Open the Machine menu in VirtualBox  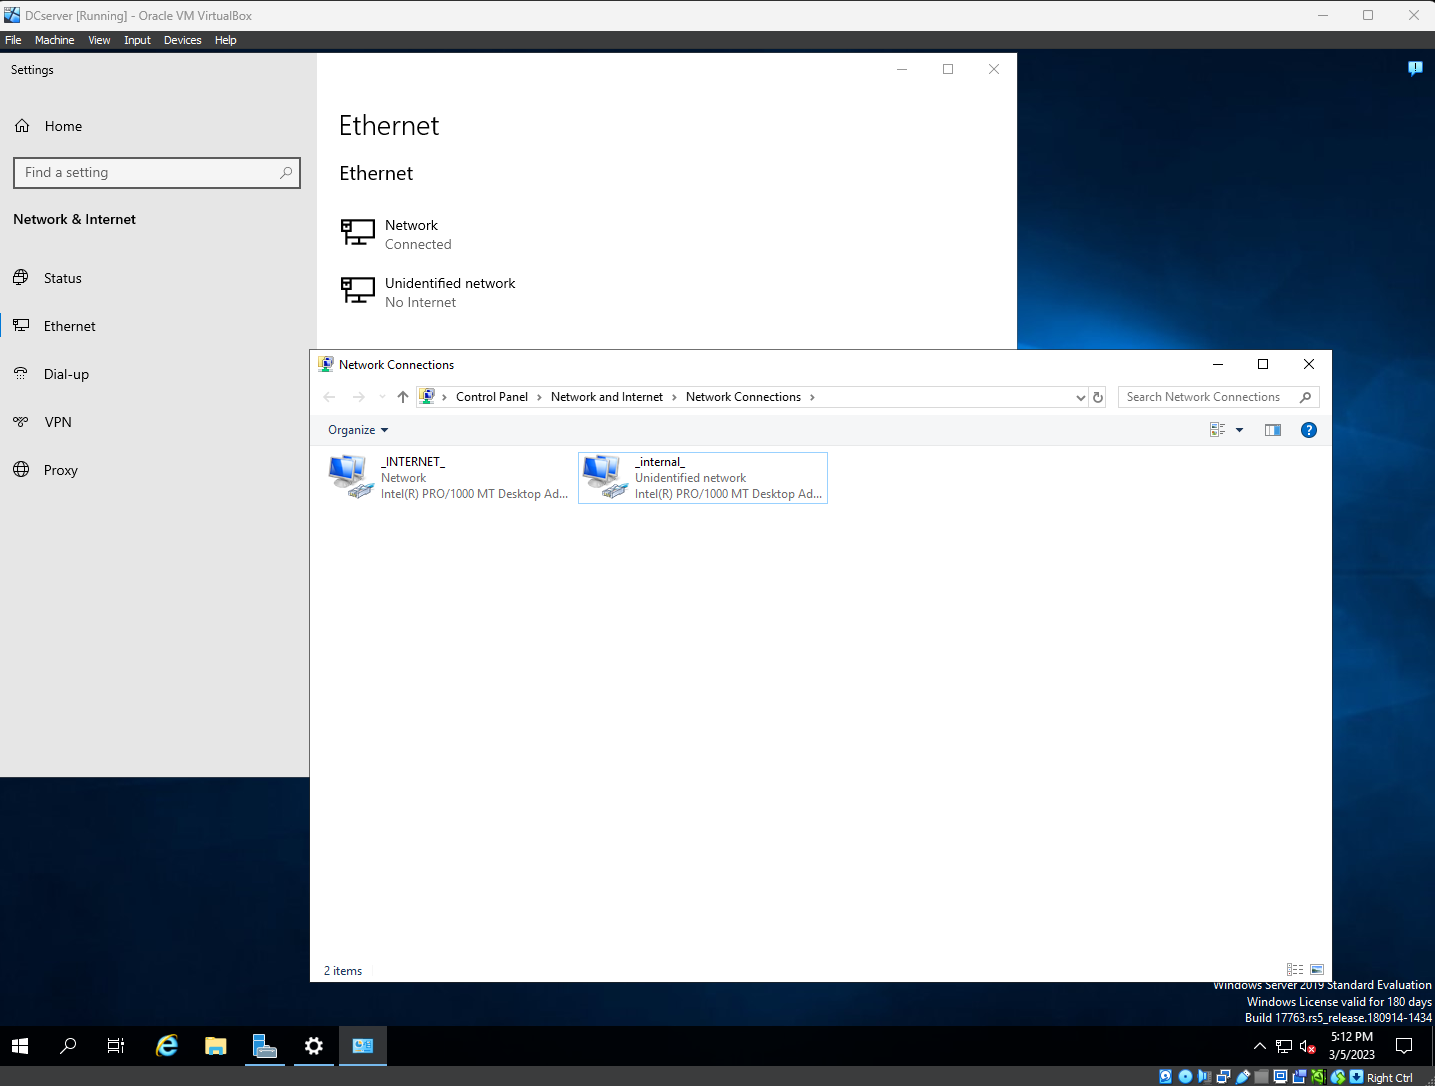point(54,40)
